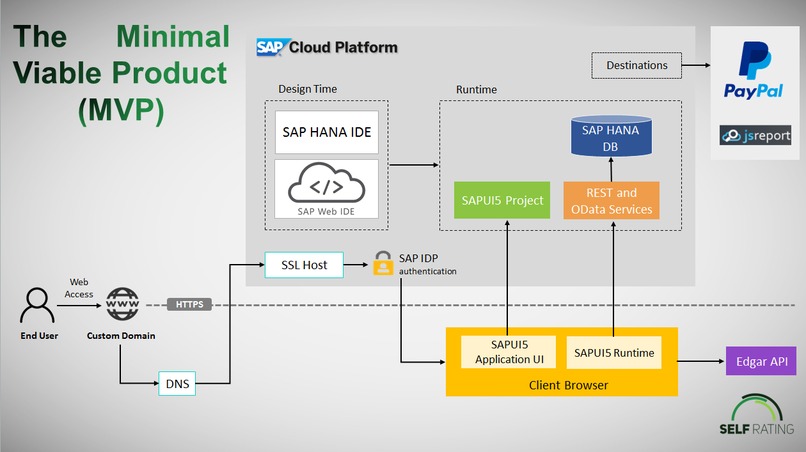806x452 pixels.
Task: Click the Runtime section label
Action: (477, 89)
